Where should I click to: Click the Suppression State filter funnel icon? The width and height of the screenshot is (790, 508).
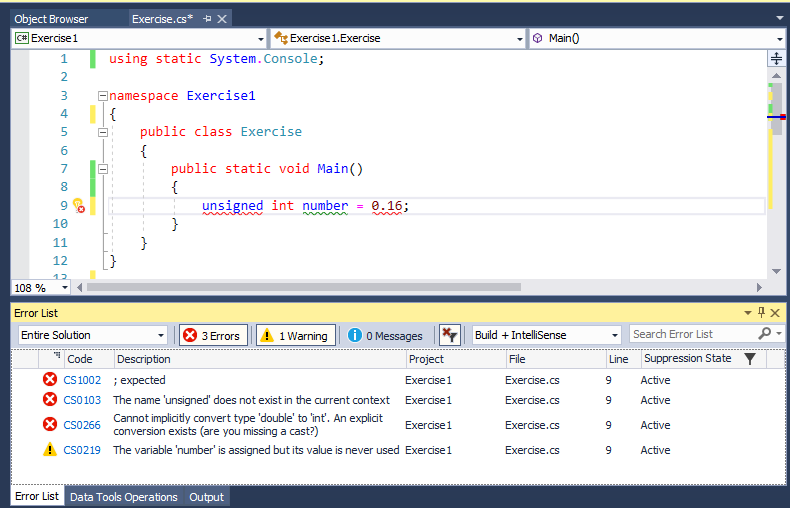[750, 358]
